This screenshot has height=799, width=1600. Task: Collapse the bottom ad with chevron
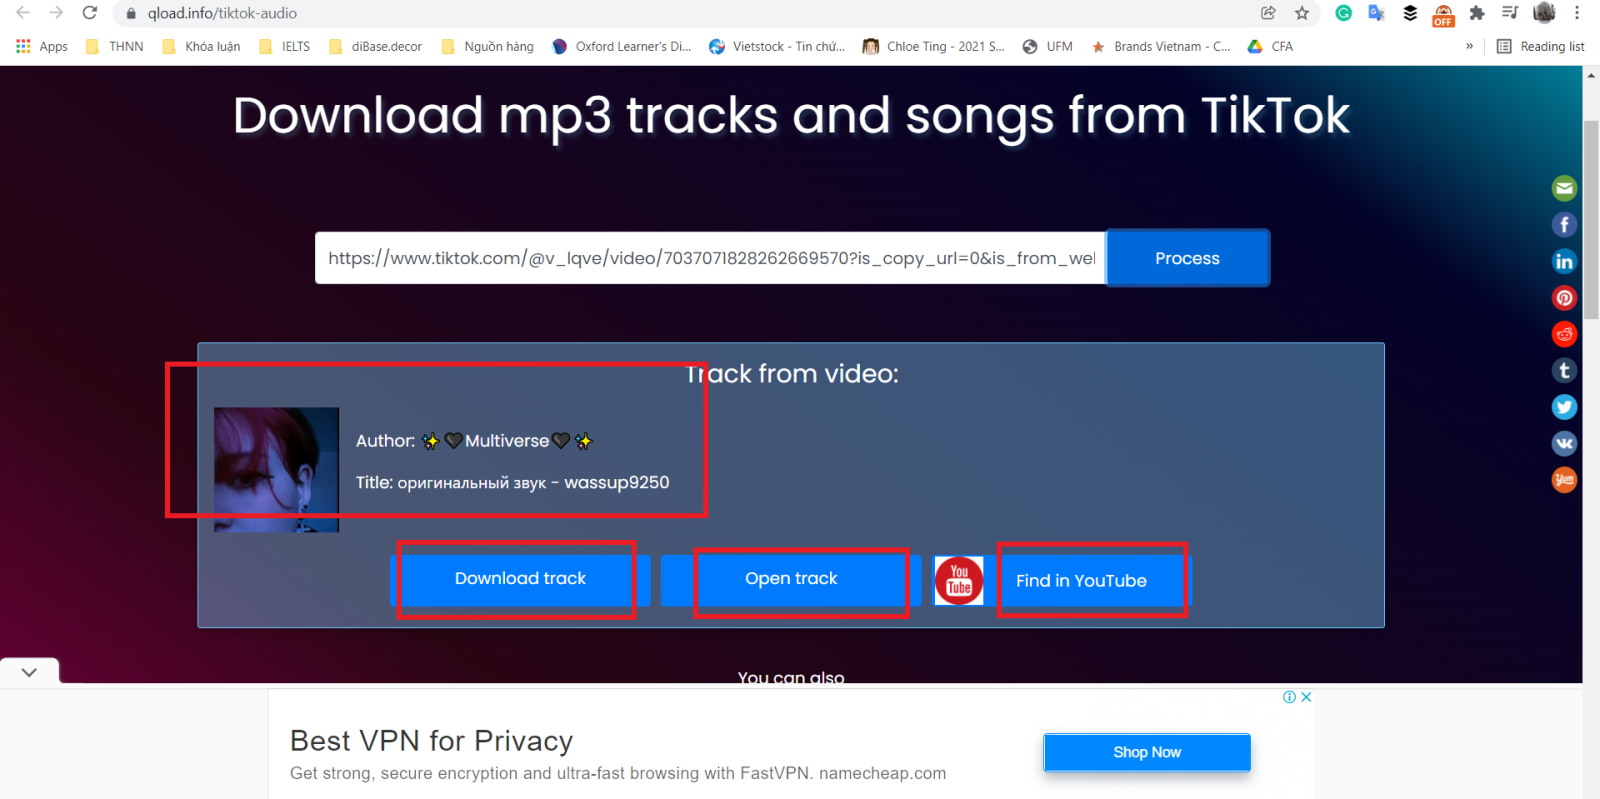click(x=29, y=672)
